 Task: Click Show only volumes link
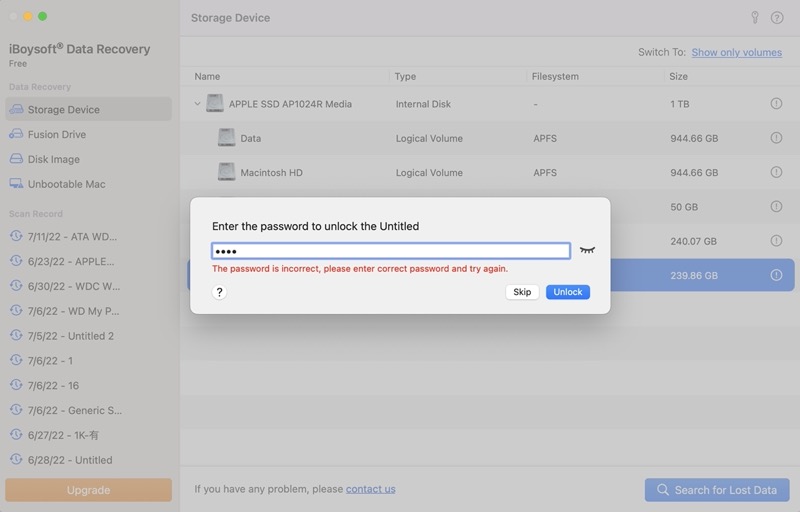tap(737, 52)
